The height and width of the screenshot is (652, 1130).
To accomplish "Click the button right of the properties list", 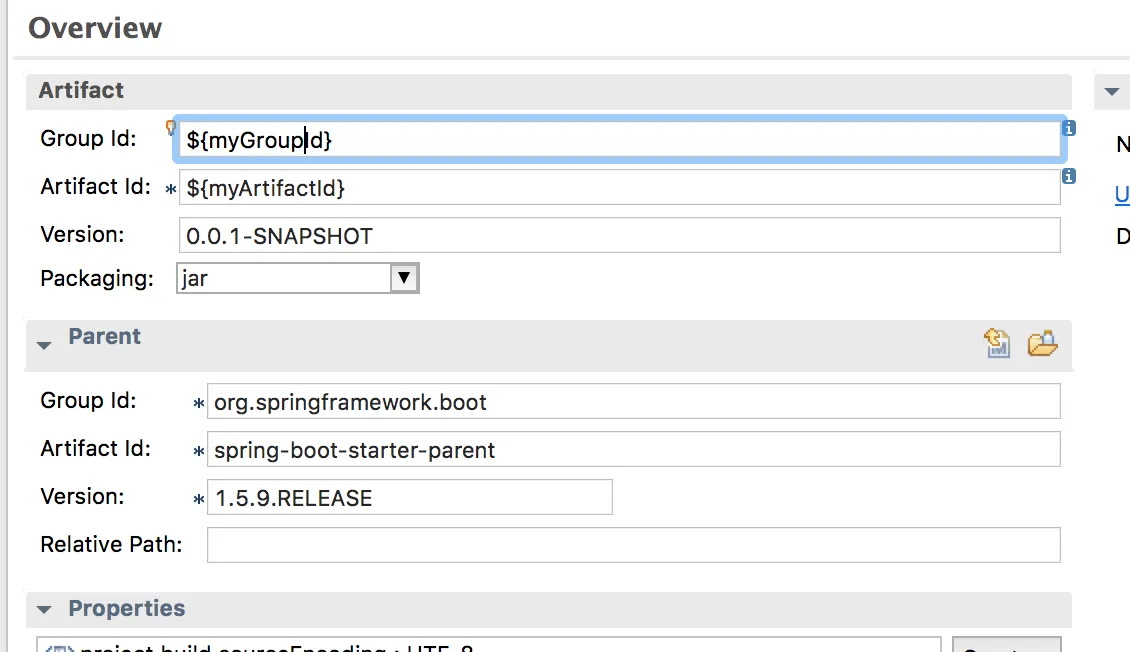I will tap(1005, 647).
